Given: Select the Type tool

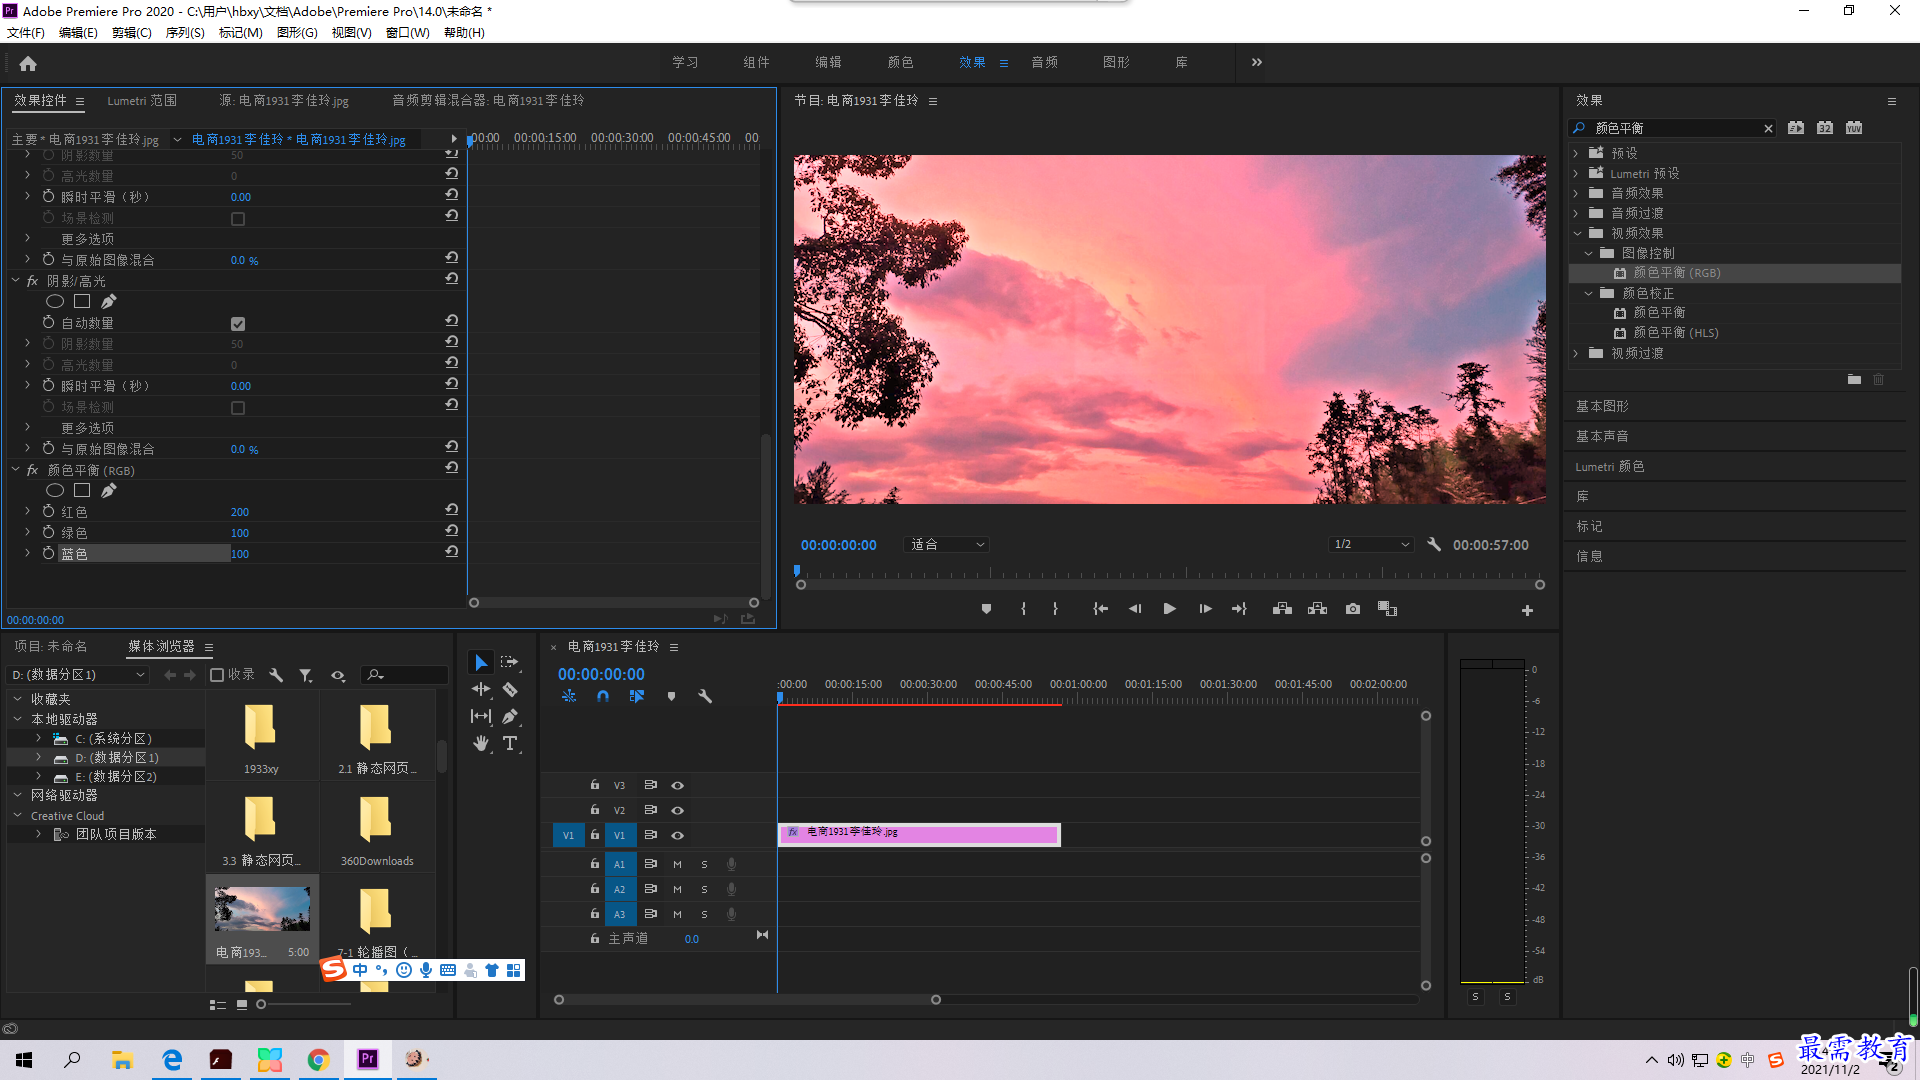Looking at the screenshot, I should click(510, 743).
